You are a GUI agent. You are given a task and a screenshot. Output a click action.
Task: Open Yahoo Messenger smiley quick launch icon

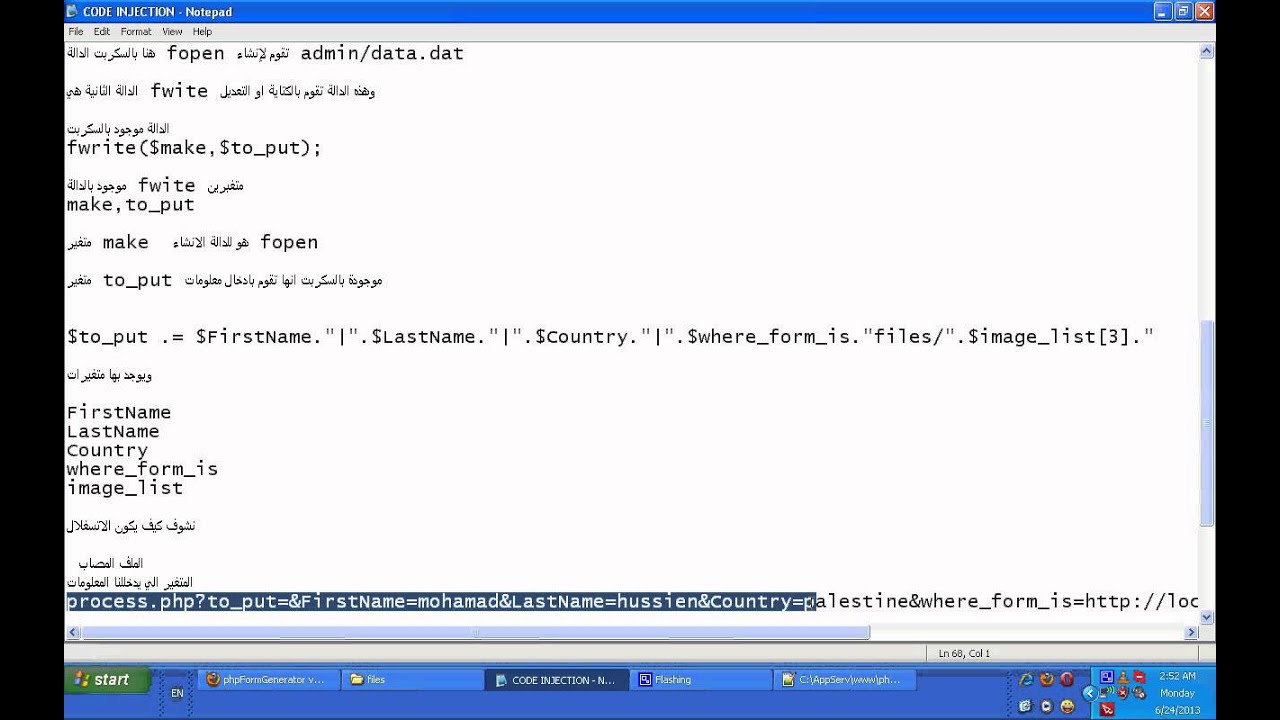point(1067,706)
